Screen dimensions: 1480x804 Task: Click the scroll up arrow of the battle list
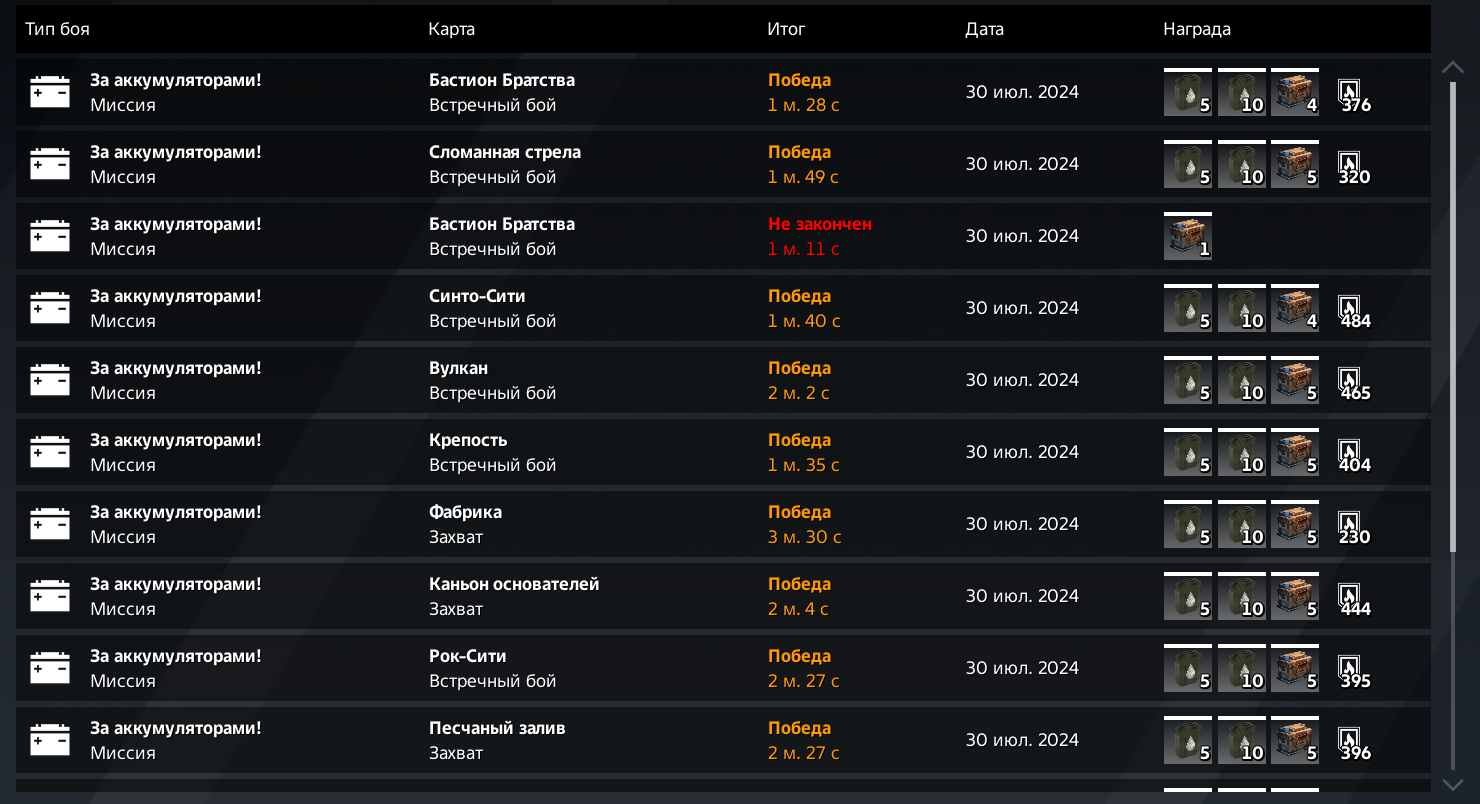1453,67
